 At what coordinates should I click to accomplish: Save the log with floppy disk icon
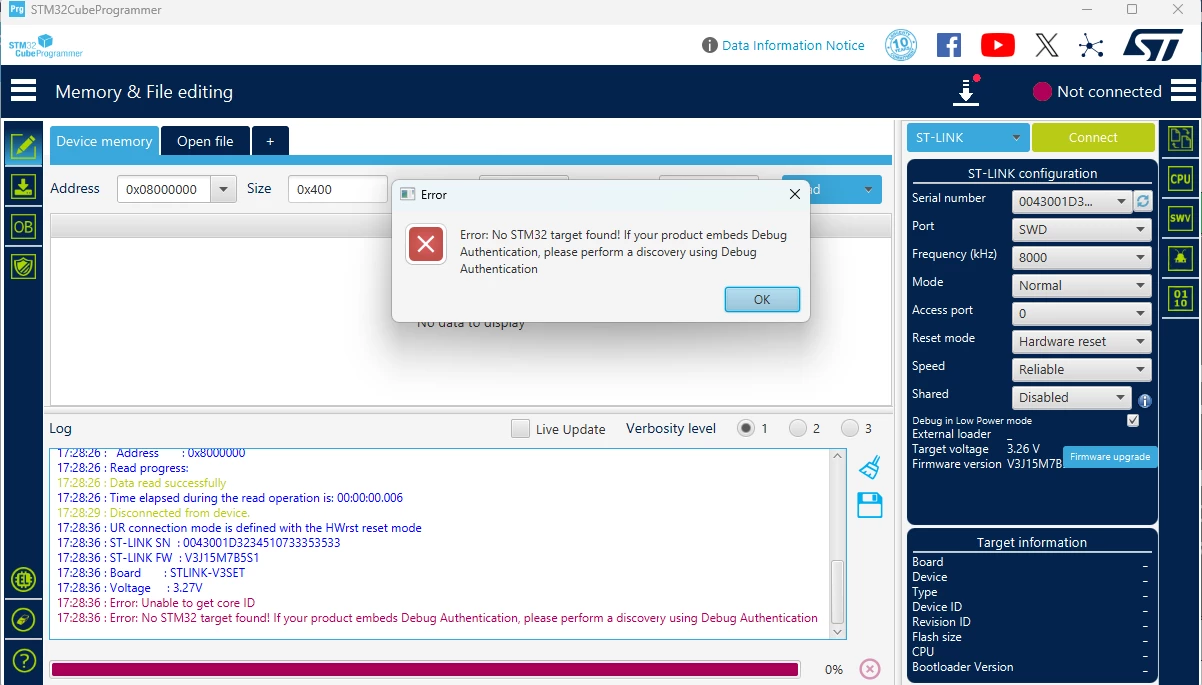pyautogui.click(x=870, y=505)
